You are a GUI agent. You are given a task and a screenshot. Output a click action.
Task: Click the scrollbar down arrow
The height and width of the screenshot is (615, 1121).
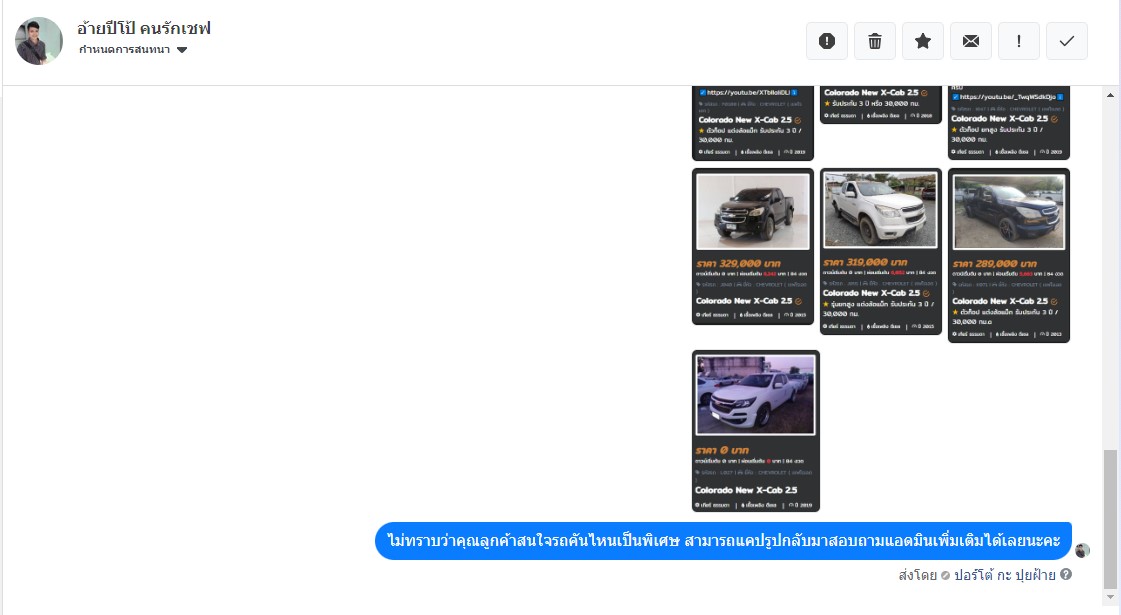1110,596
